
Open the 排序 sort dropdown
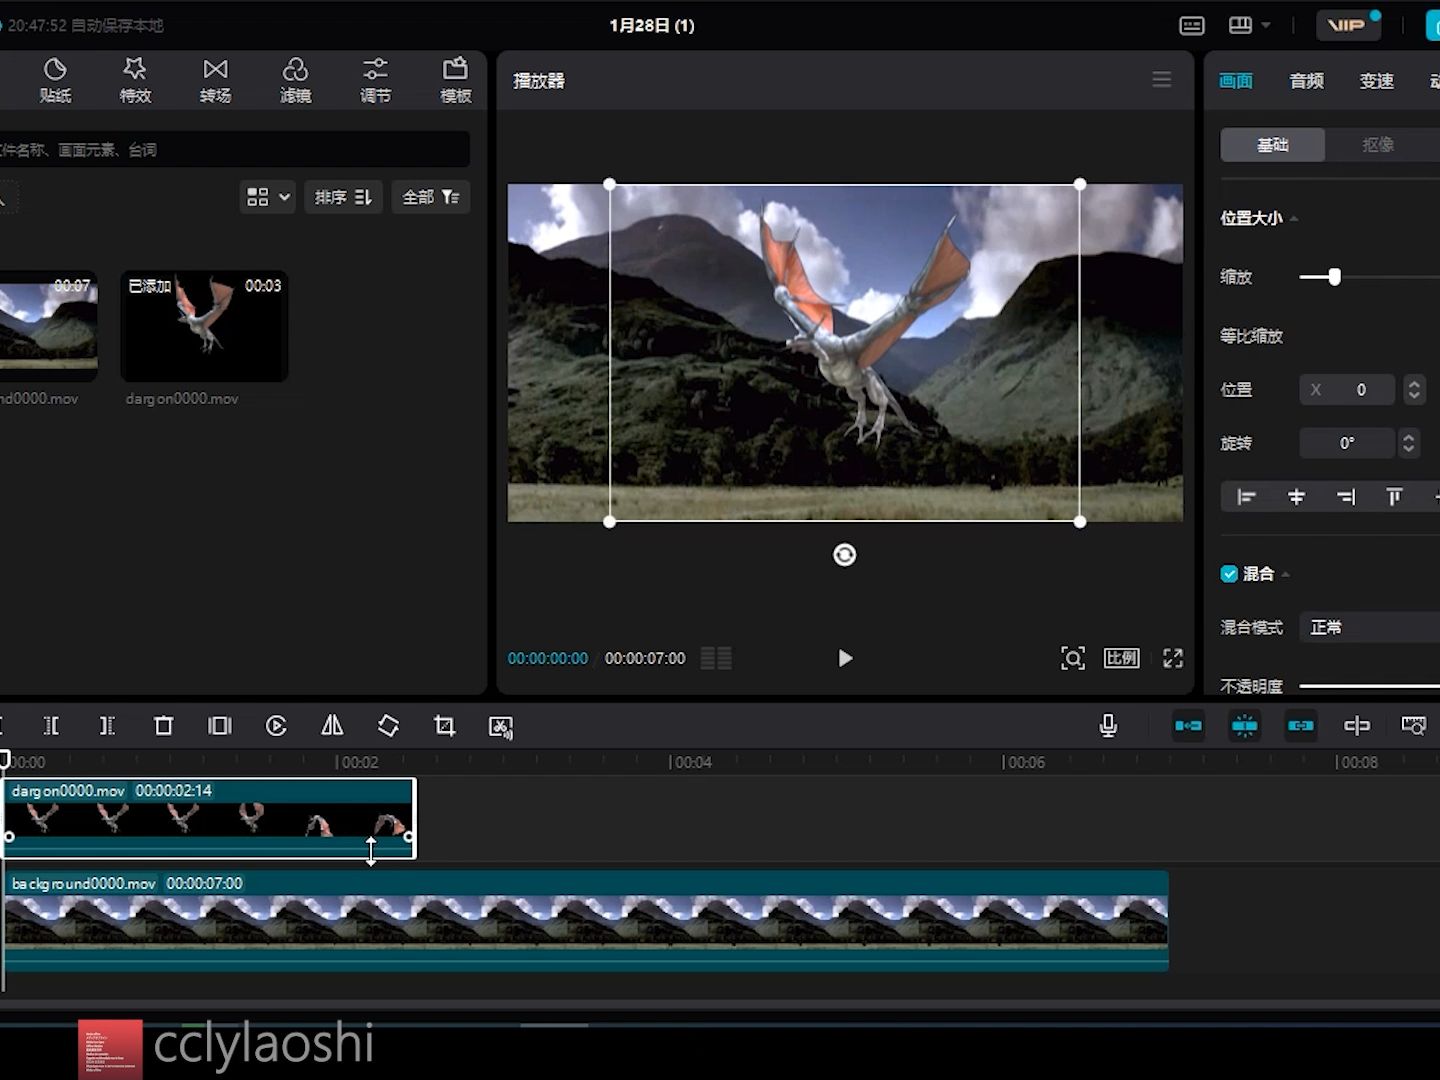pyautogui.click(x=343, y=197)
